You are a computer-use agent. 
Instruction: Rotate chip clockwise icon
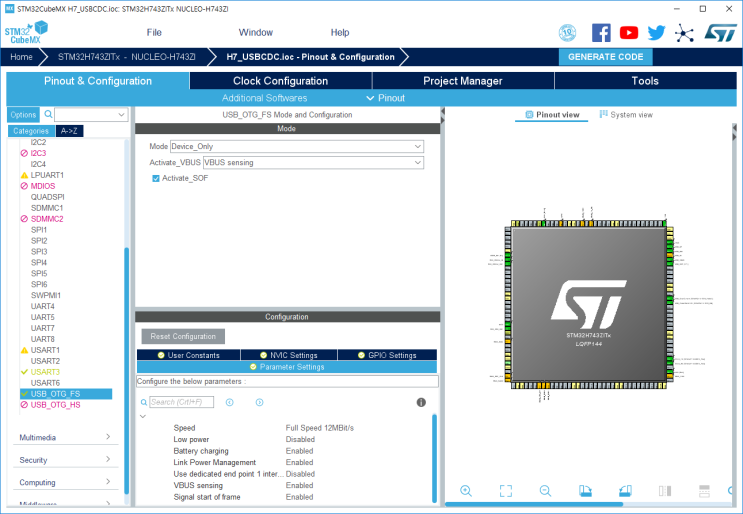coord(585,491)
